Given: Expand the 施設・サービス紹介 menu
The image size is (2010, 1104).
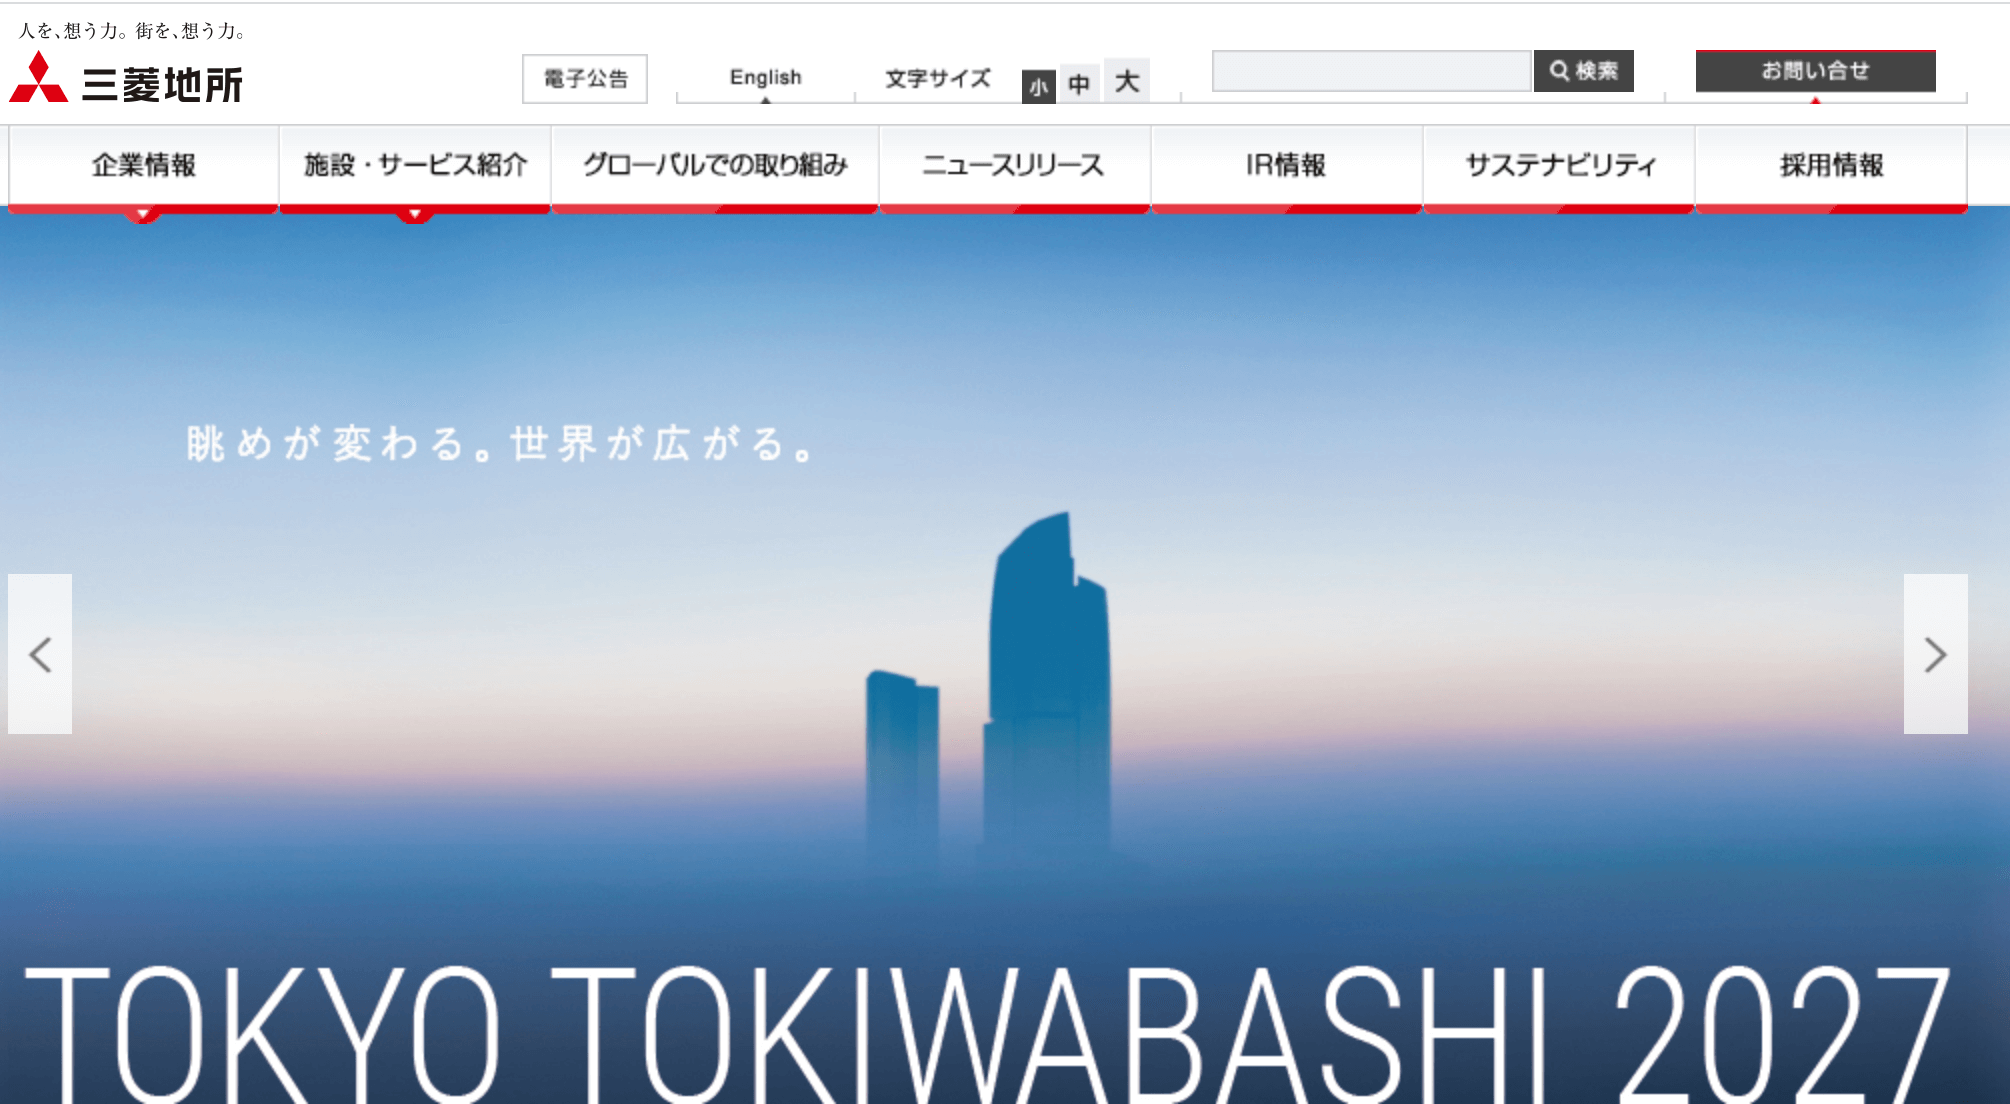Looking at the screenshot, I should [415, 166].
